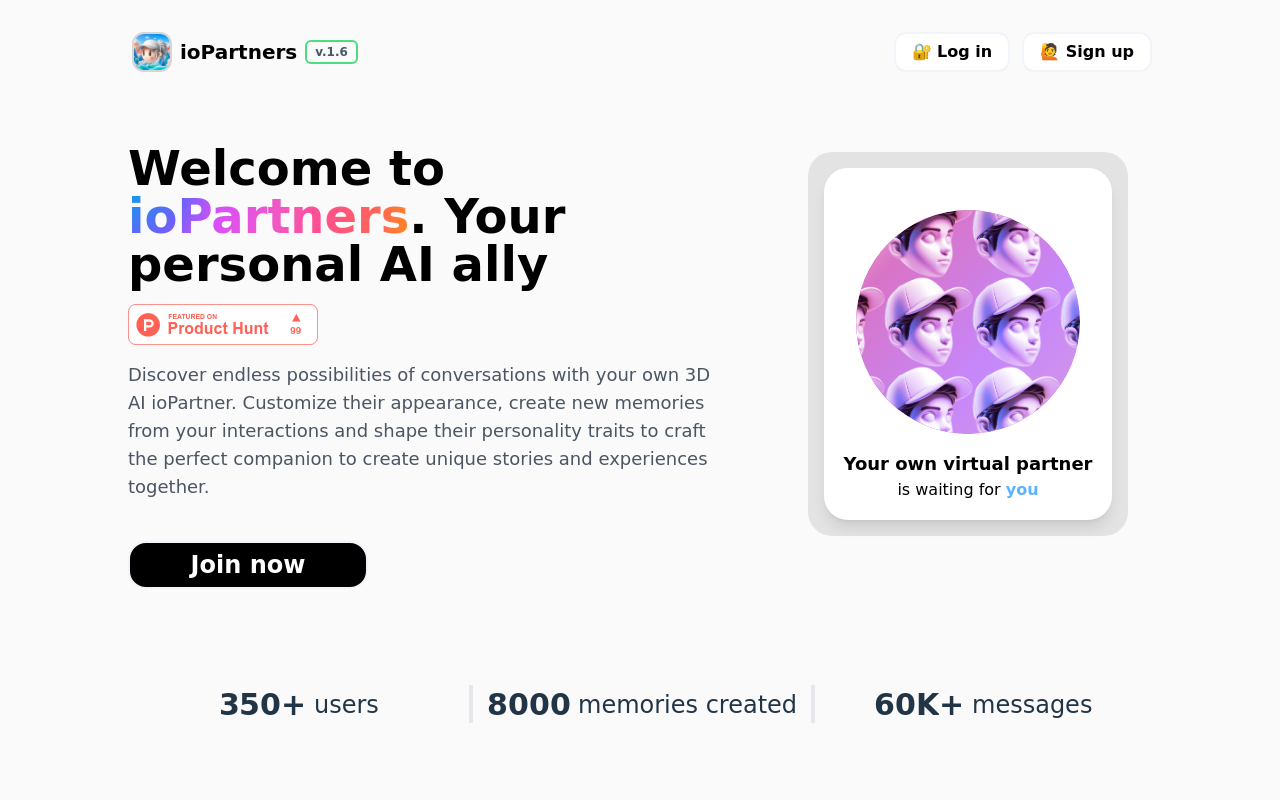Click the 350+ users statistic
The height and width of the screenshot is (800, 1280).
[x=299, y=705]
